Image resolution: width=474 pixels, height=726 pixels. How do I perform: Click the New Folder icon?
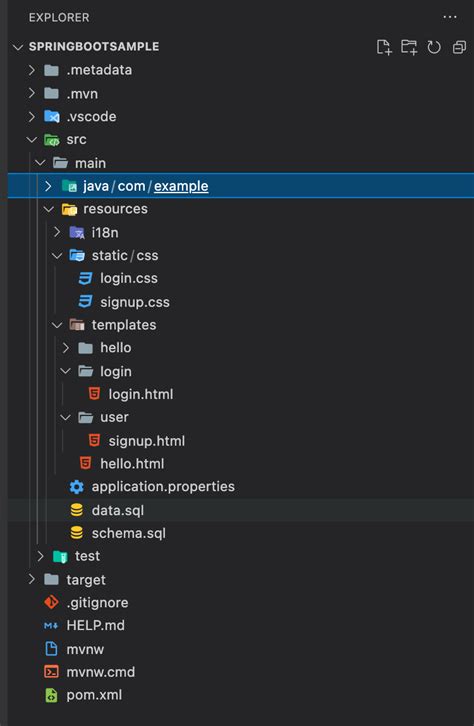pyautogui.click(x=409, y=47)
